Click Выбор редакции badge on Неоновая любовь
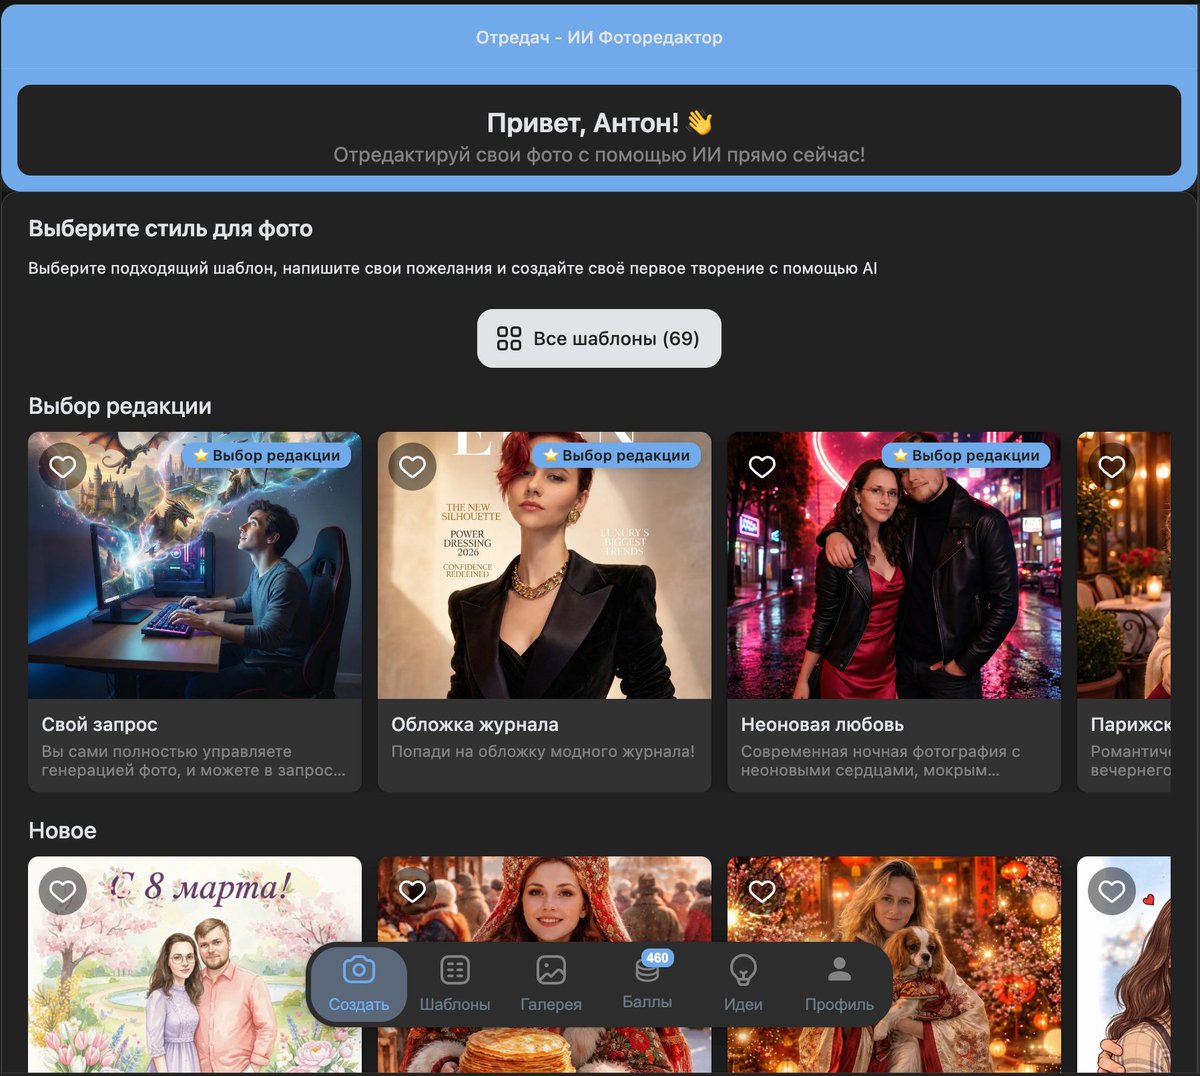 tap(966, 455)
